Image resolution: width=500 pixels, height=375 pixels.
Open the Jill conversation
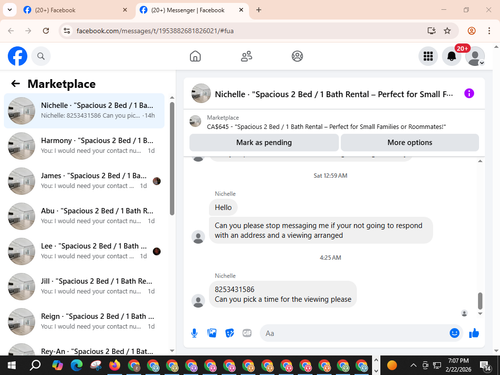click(x=84, y=286)
